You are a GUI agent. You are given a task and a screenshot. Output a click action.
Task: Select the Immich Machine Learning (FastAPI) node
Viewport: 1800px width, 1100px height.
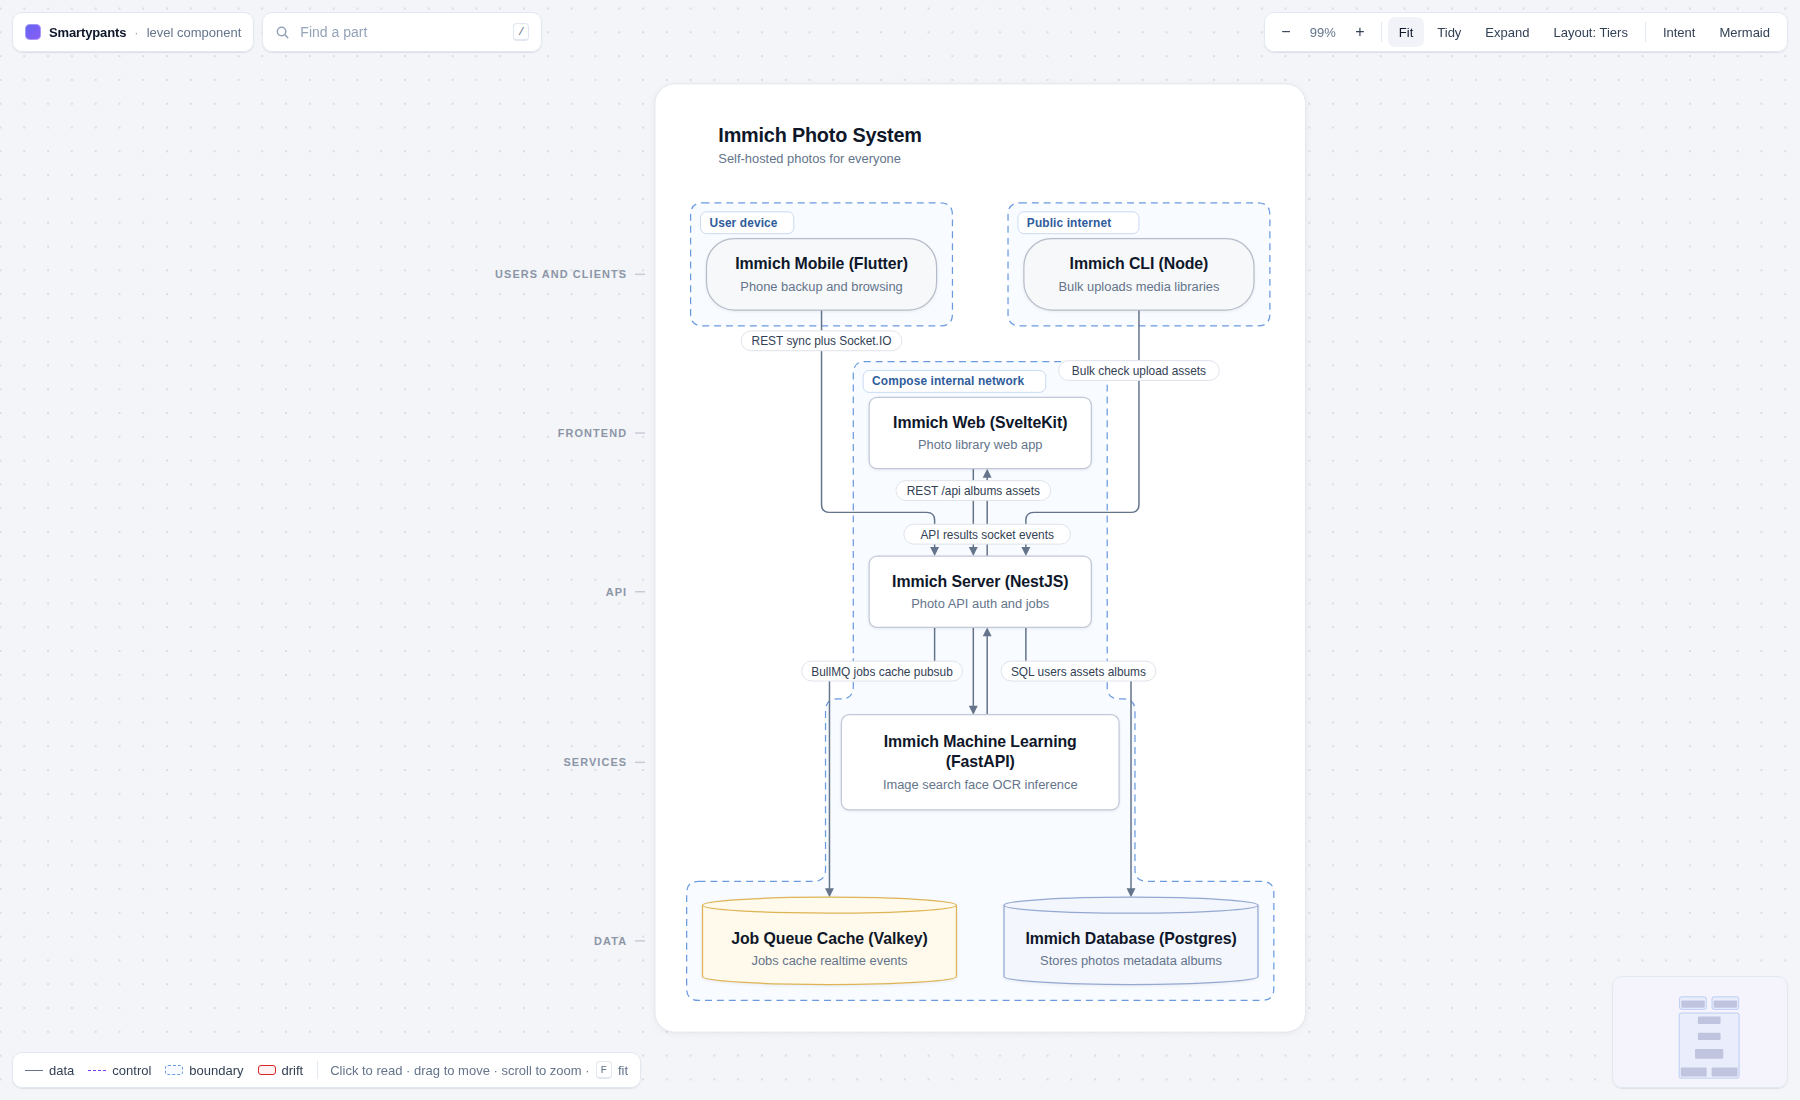point(980,762)
